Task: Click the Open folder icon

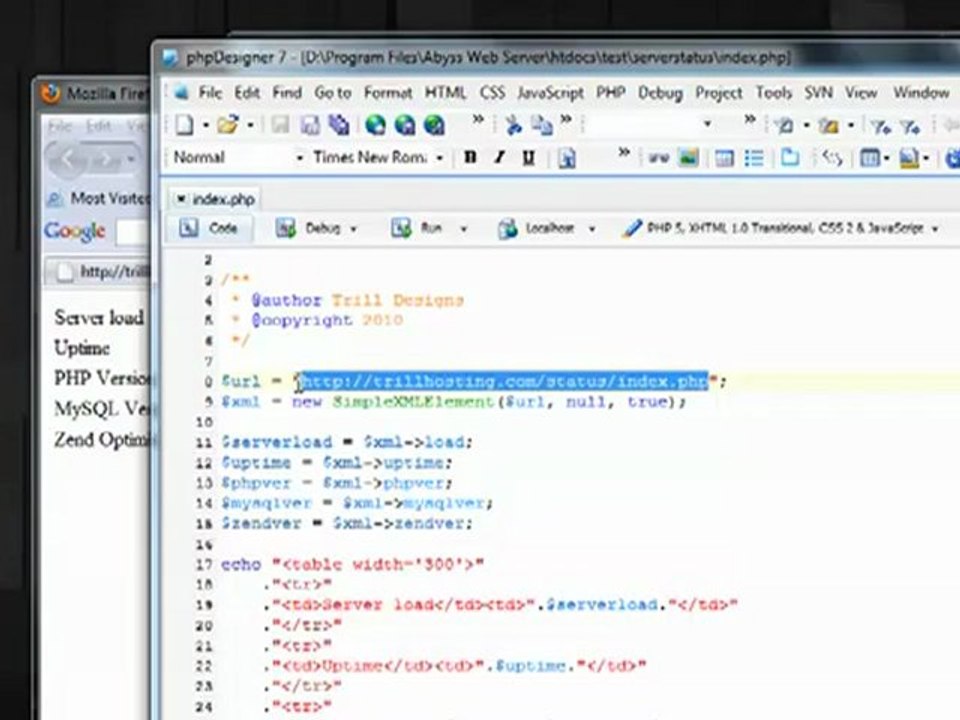Action: pyautogui.click(x=227, y=125)
